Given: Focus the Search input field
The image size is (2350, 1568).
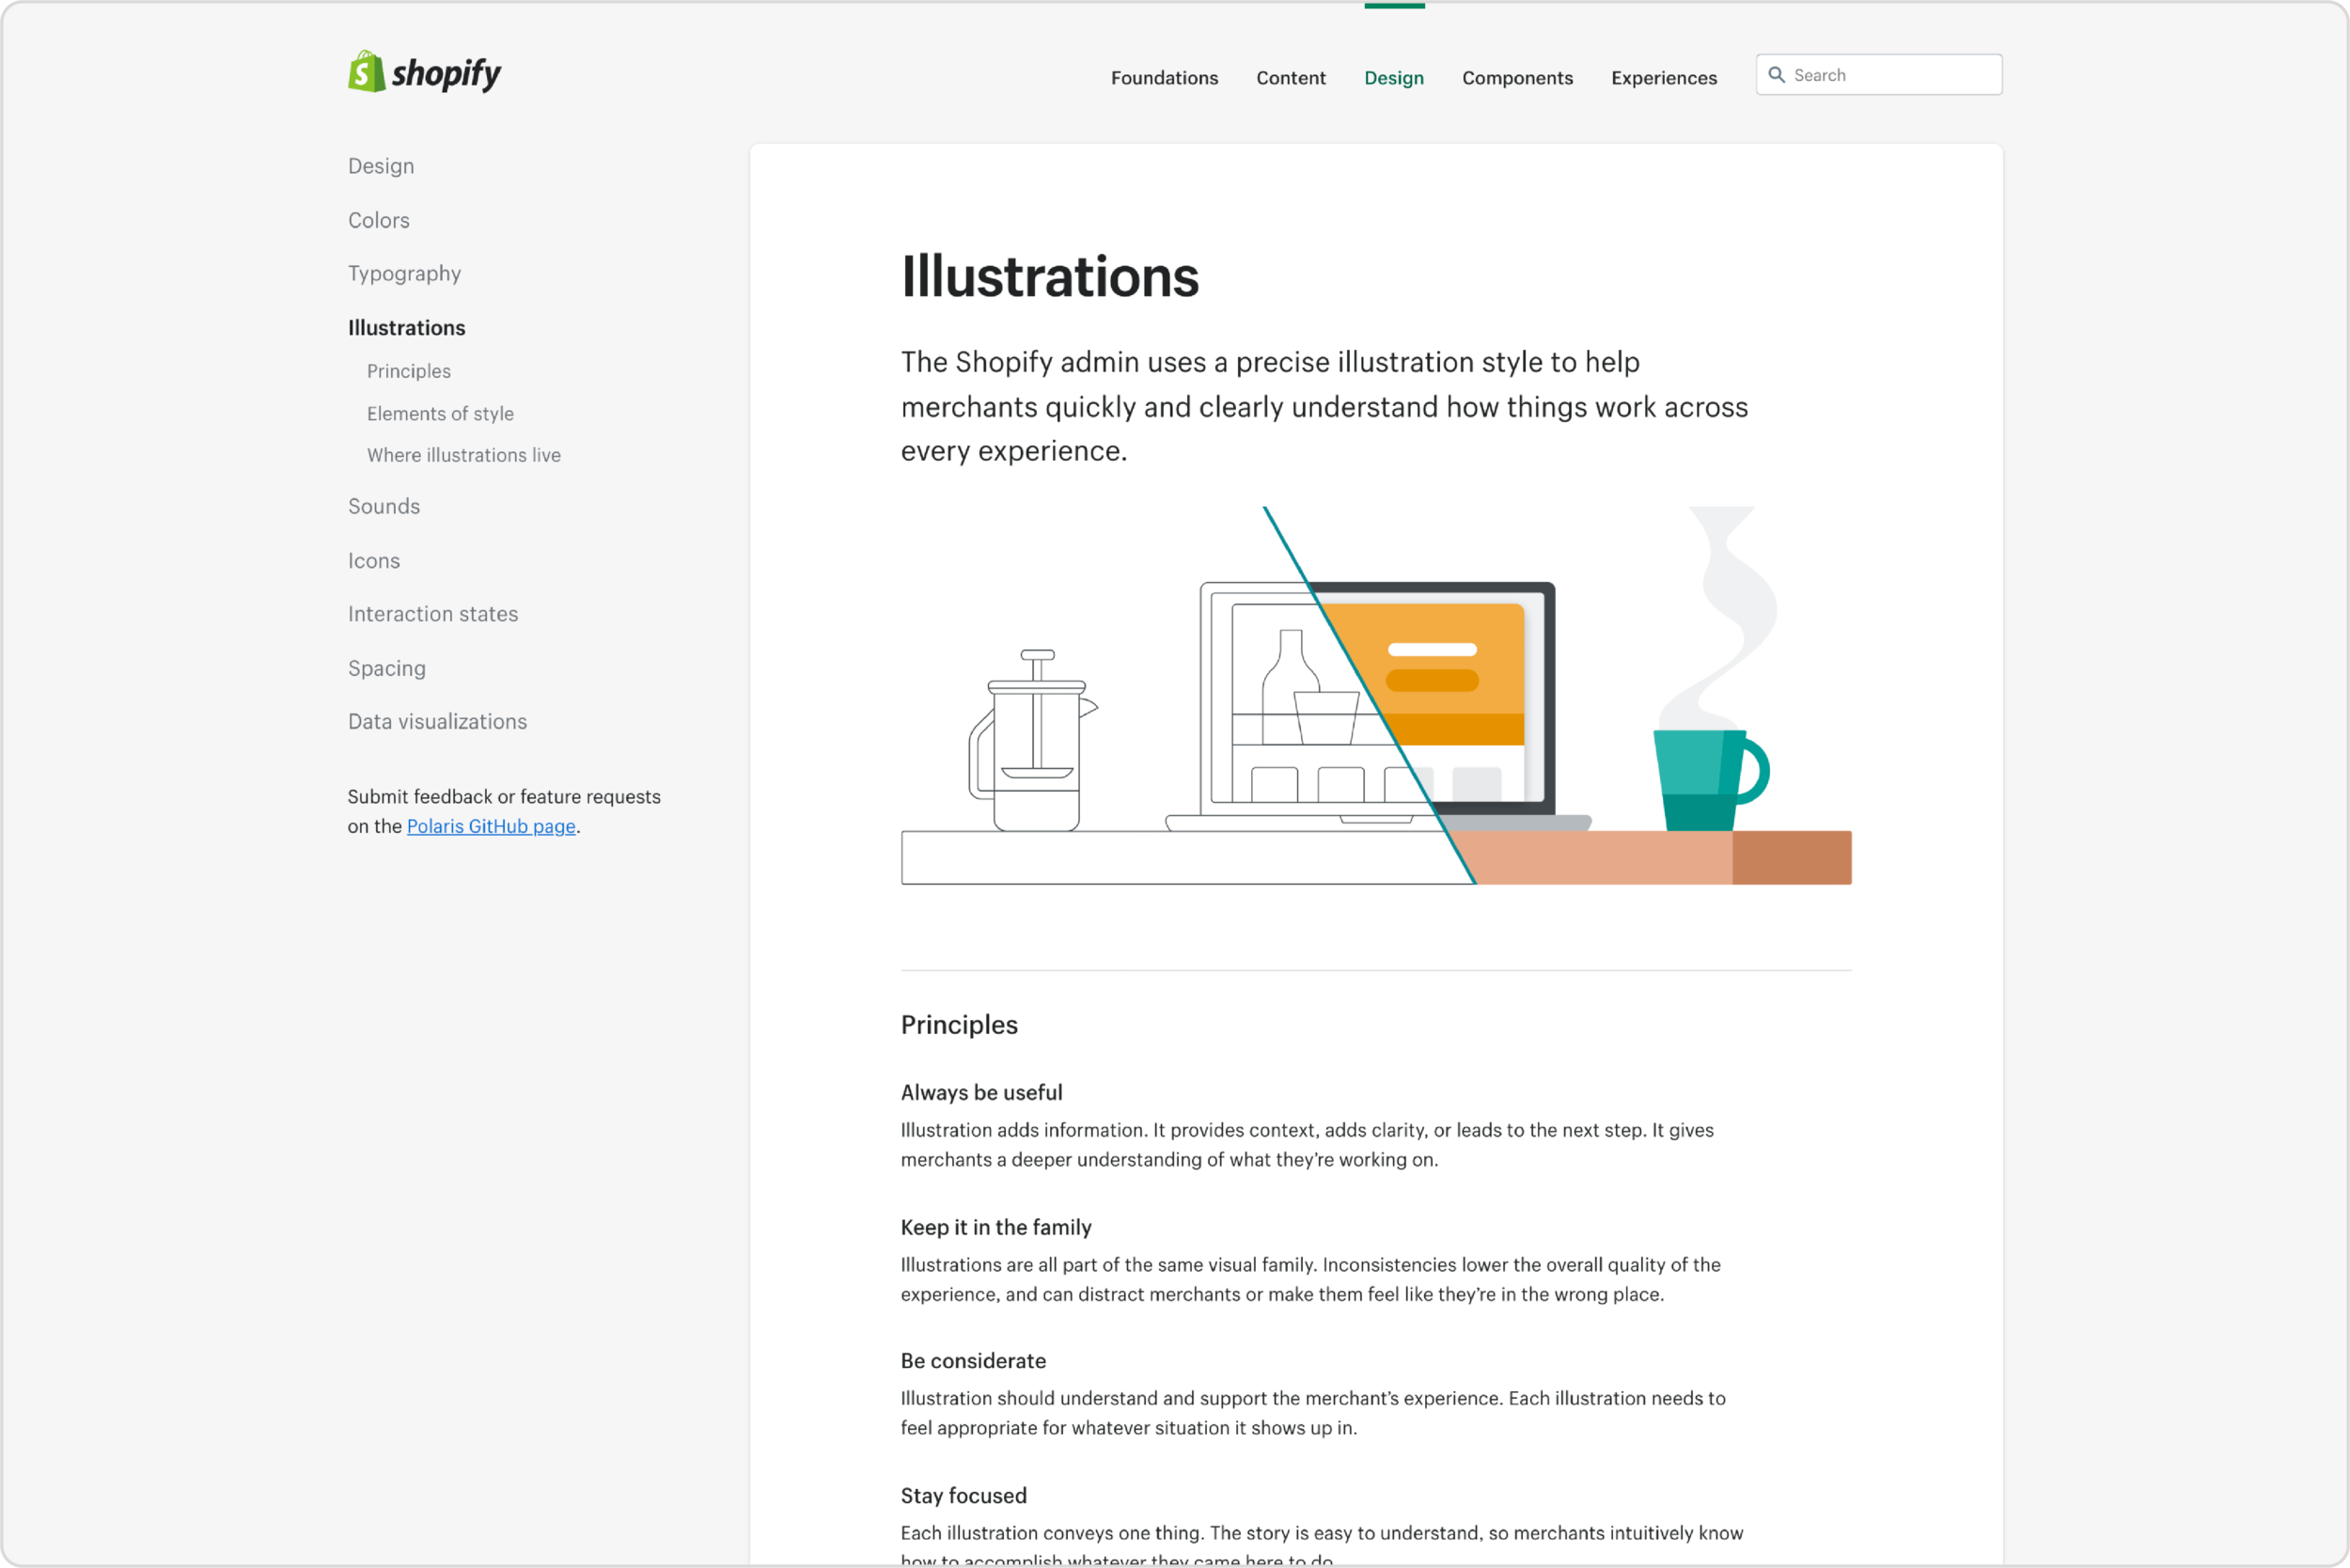Looking at the screenshot, I should (x=1890, y=75).
